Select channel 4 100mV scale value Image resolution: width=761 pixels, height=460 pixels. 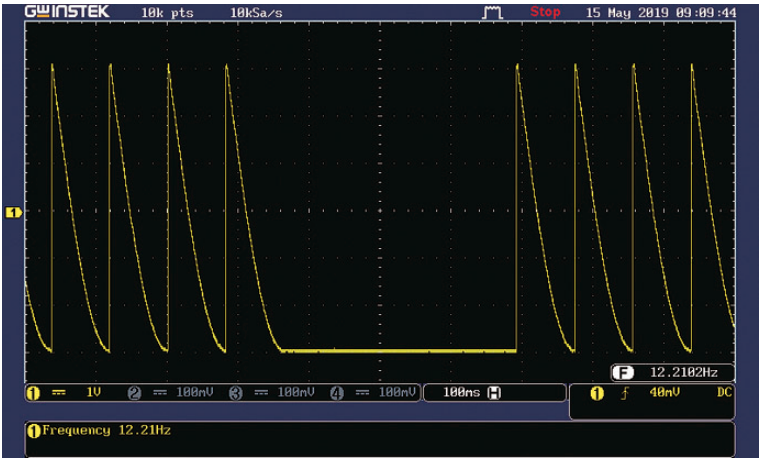point(397,393)
